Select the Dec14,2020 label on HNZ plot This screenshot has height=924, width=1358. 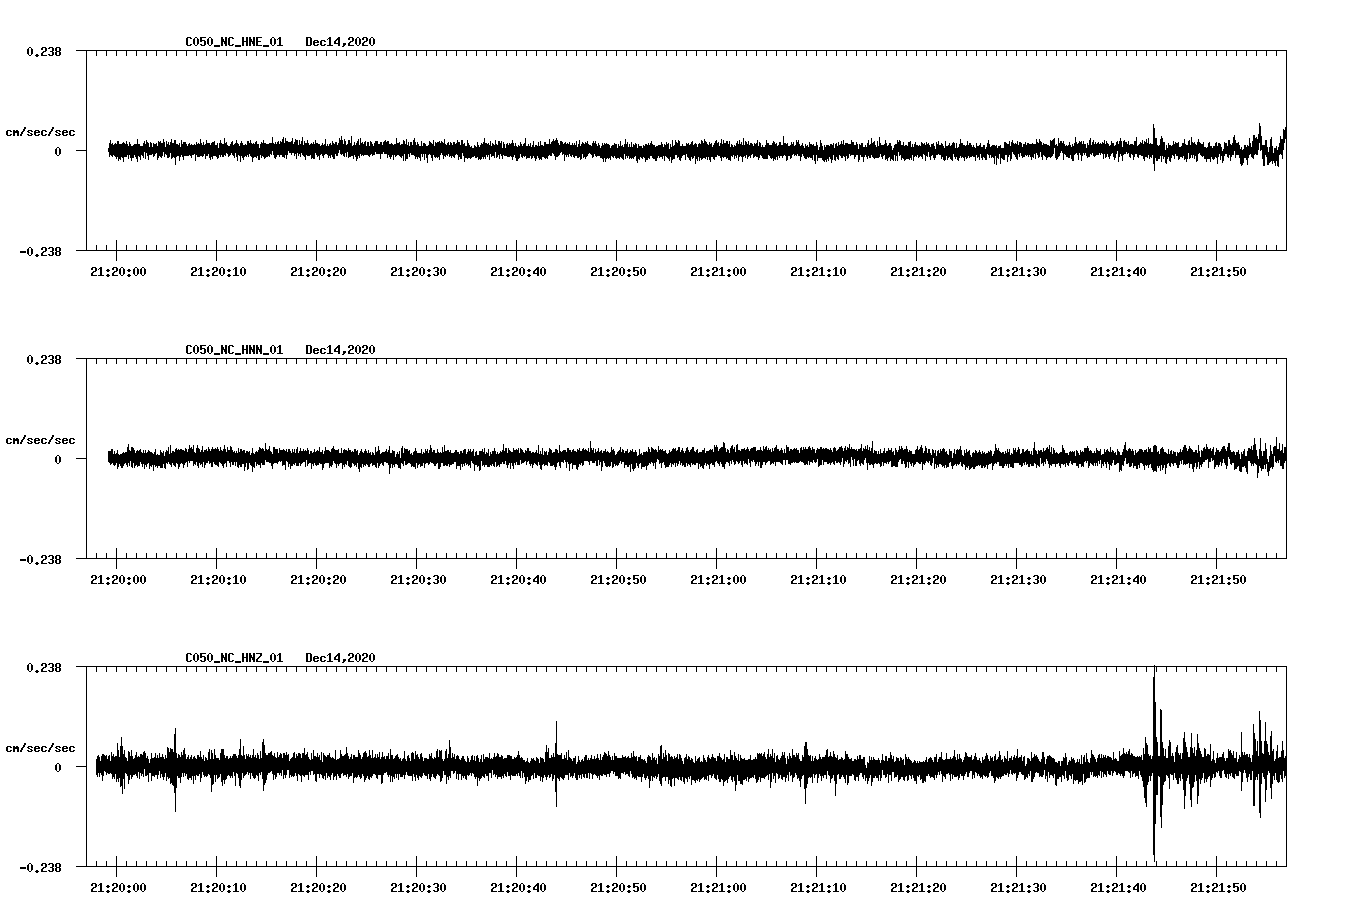point(342,656)
